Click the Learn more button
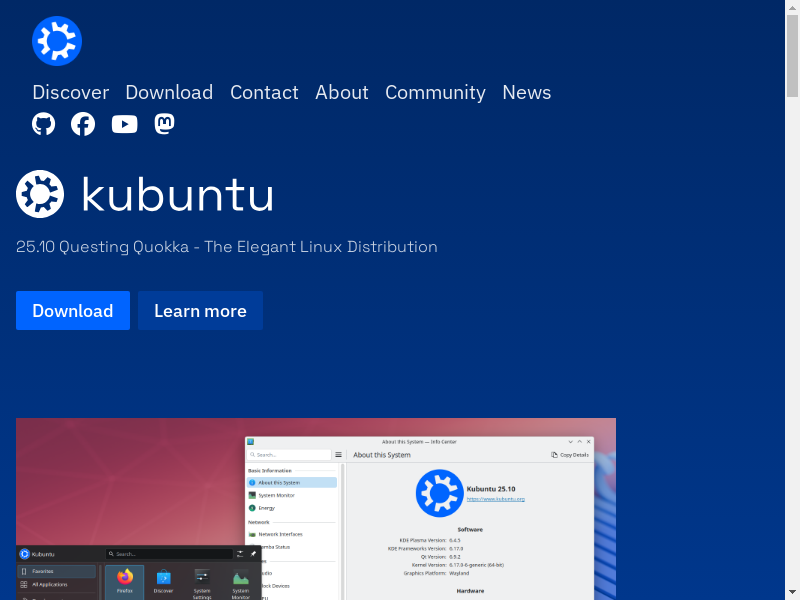The image size is (800, 600). pos(200,311)
